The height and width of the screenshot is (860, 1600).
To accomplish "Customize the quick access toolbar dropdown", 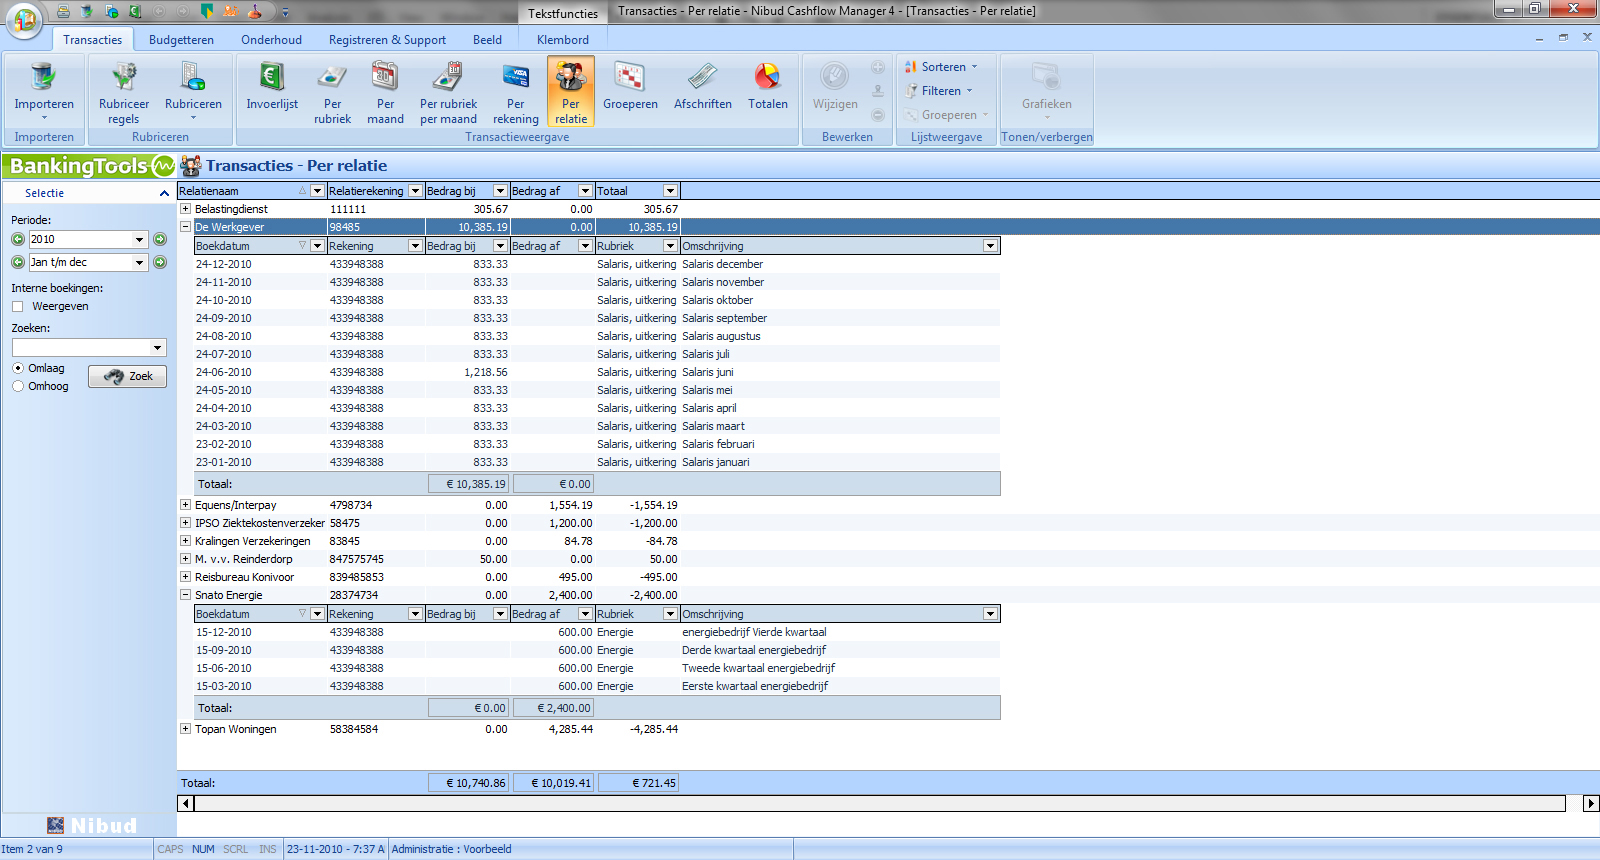I will [x=285, y=13].
